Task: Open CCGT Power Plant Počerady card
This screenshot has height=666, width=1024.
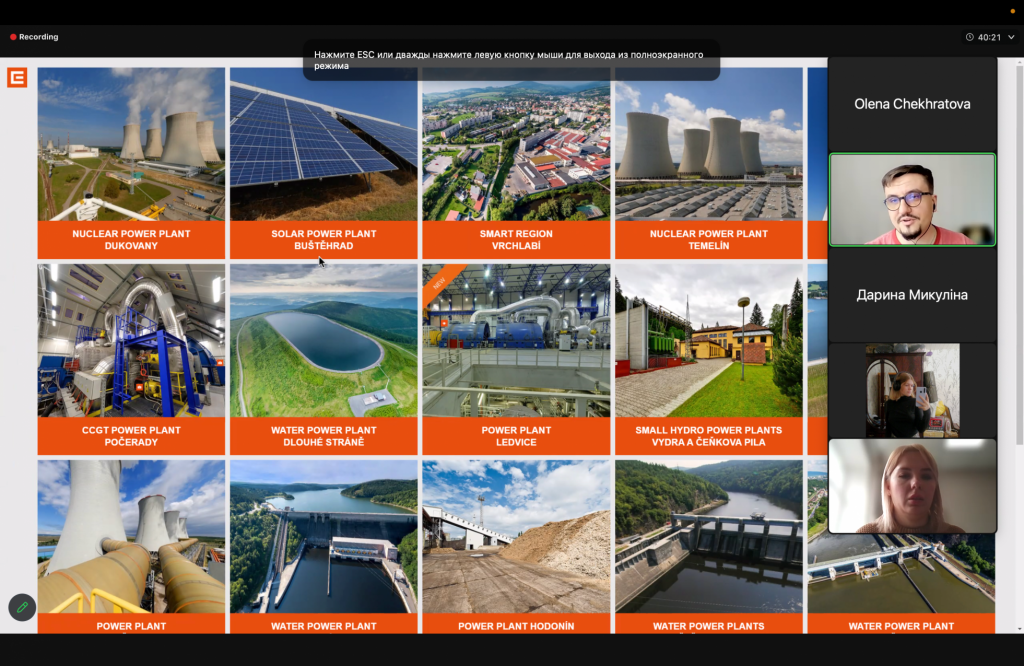Action: pos(131,359)
